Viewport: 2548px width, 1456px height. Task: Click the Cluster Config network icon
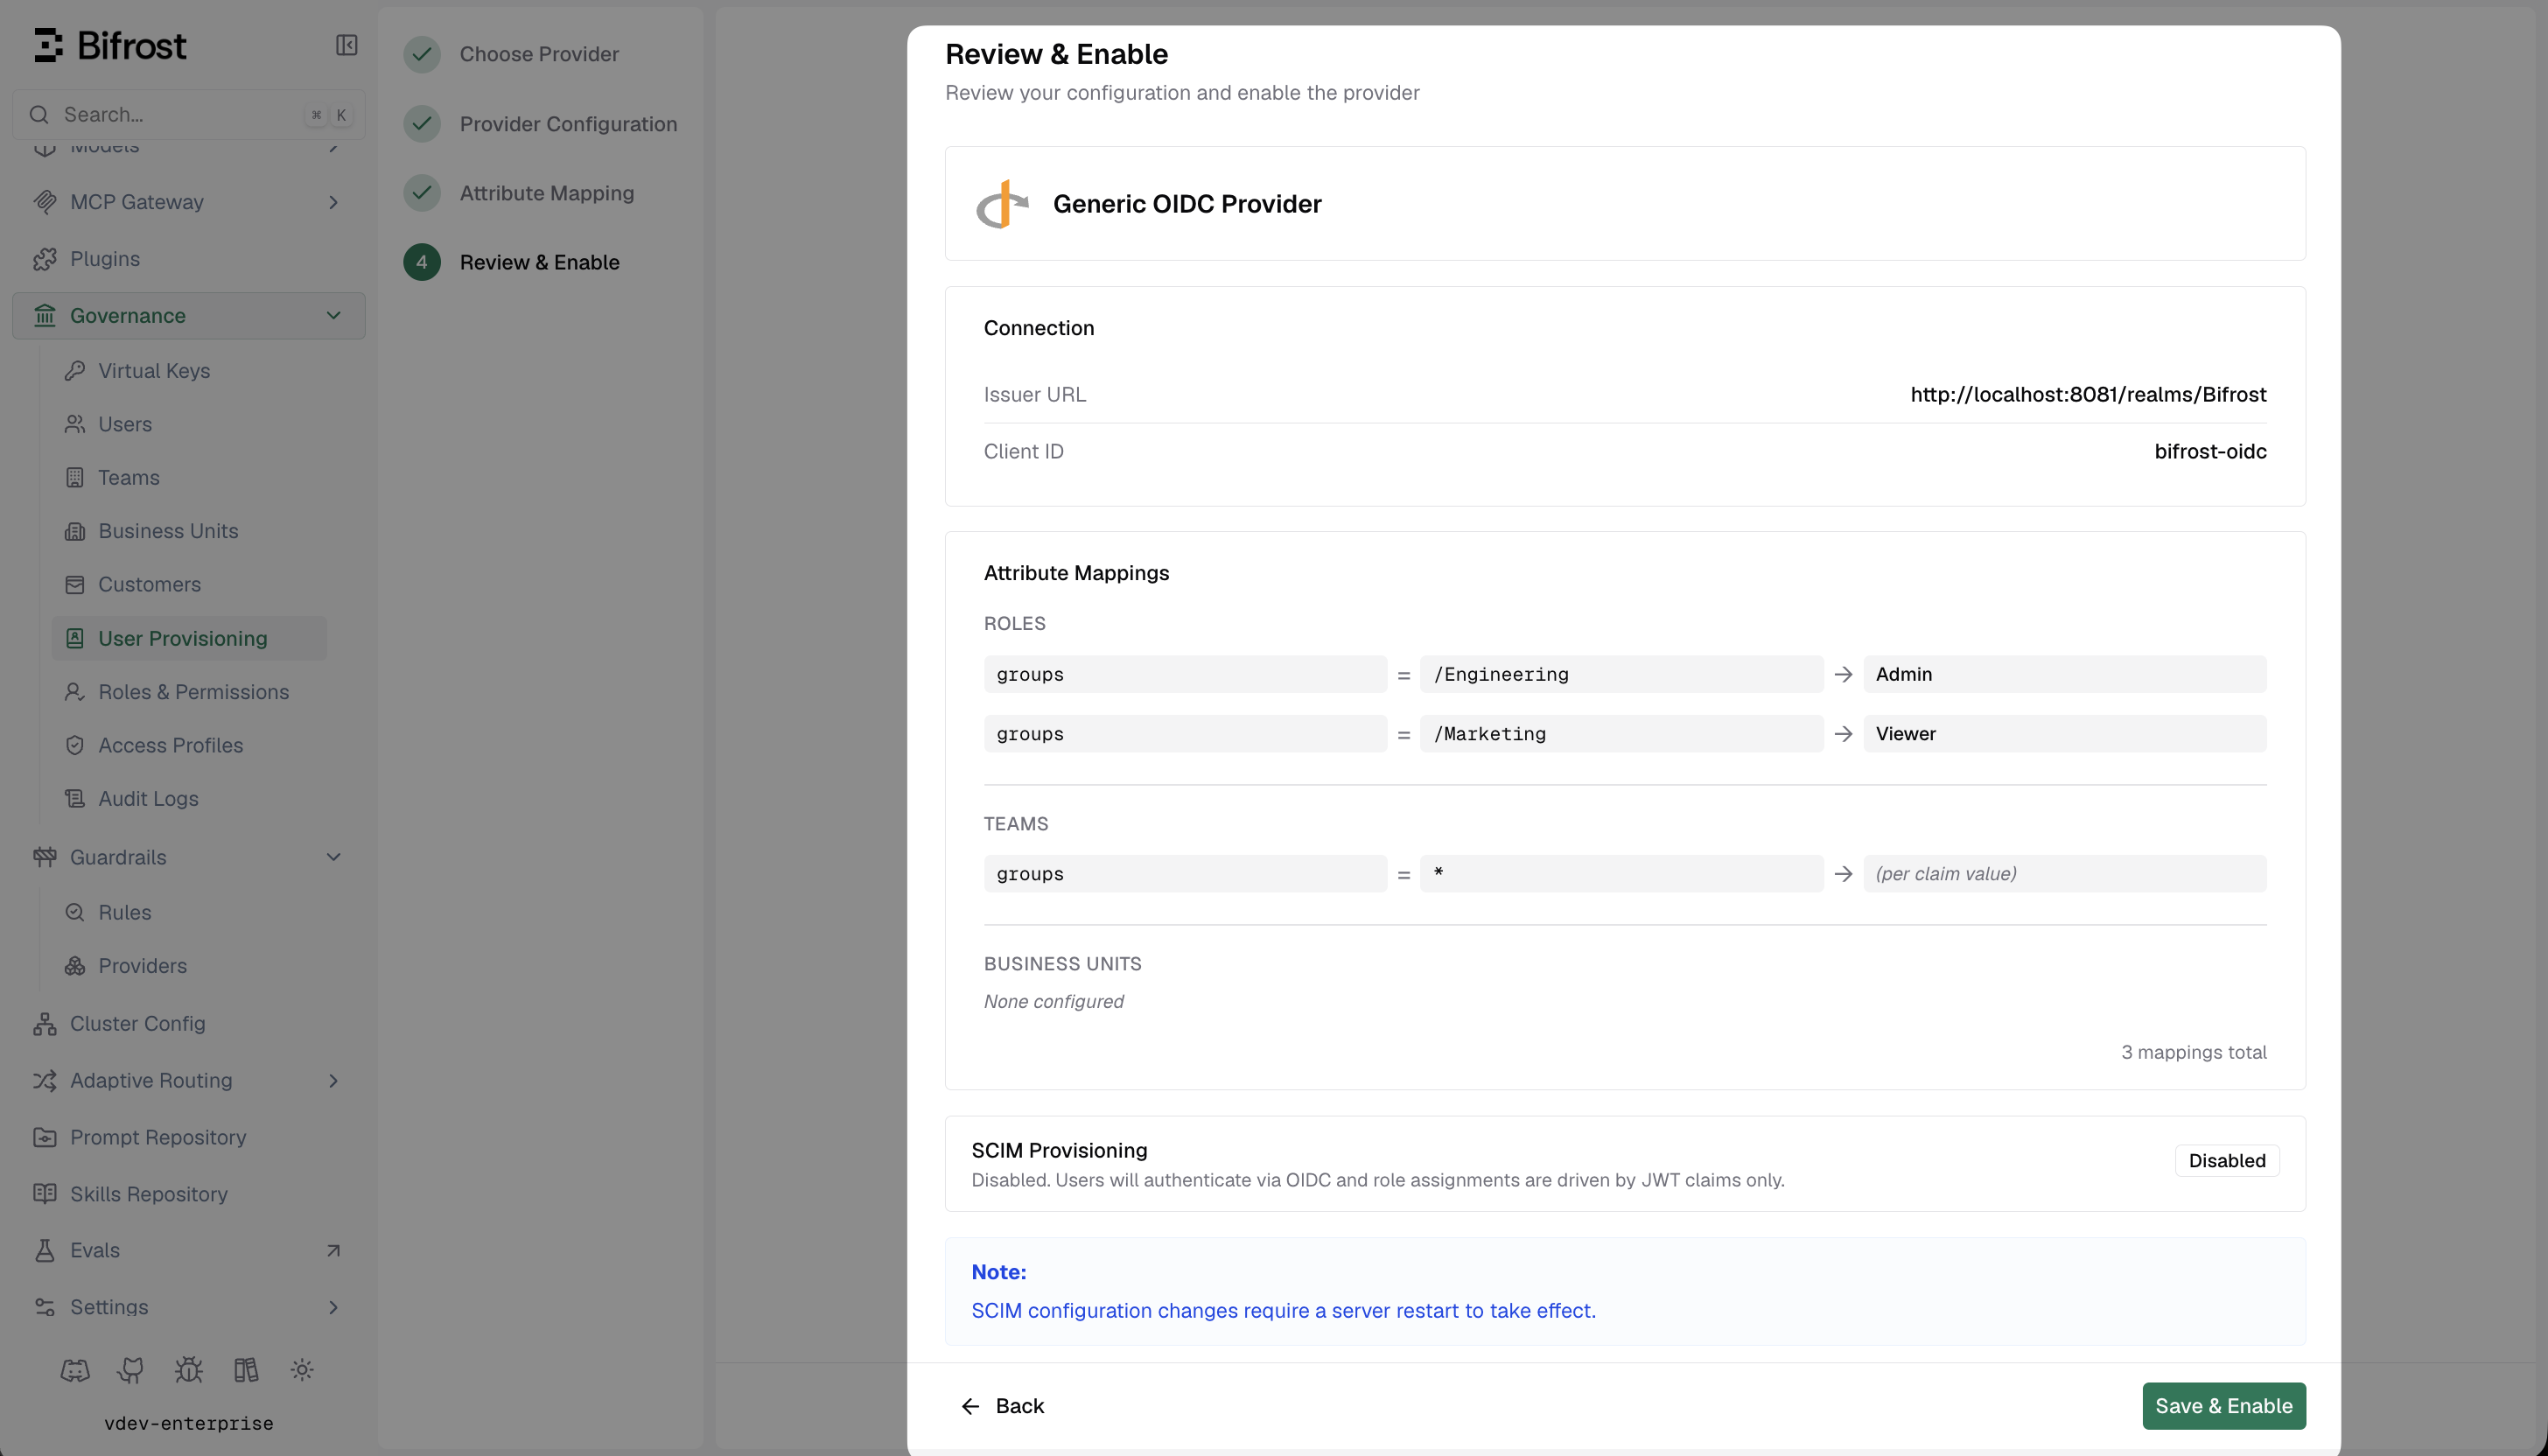(x=44, y=1024)
